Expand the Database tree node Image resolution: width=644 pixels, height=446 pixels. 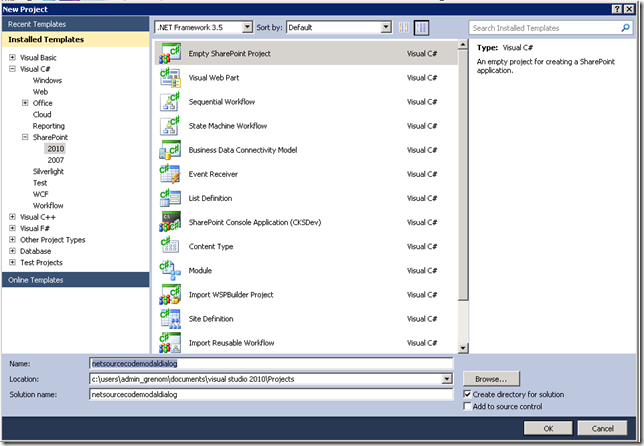[12, 251]
